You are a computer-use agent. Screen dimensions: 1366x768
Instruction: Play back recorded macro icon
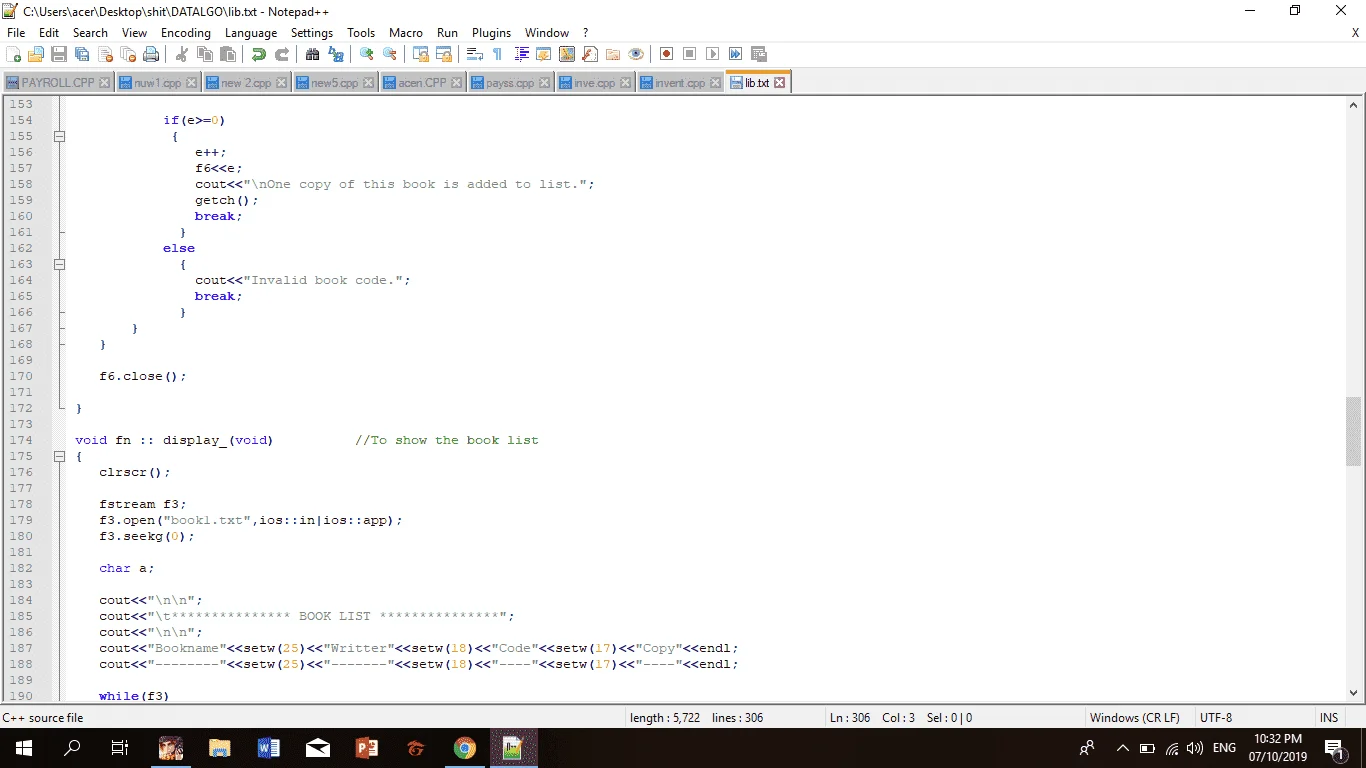[x=713, y=54]
